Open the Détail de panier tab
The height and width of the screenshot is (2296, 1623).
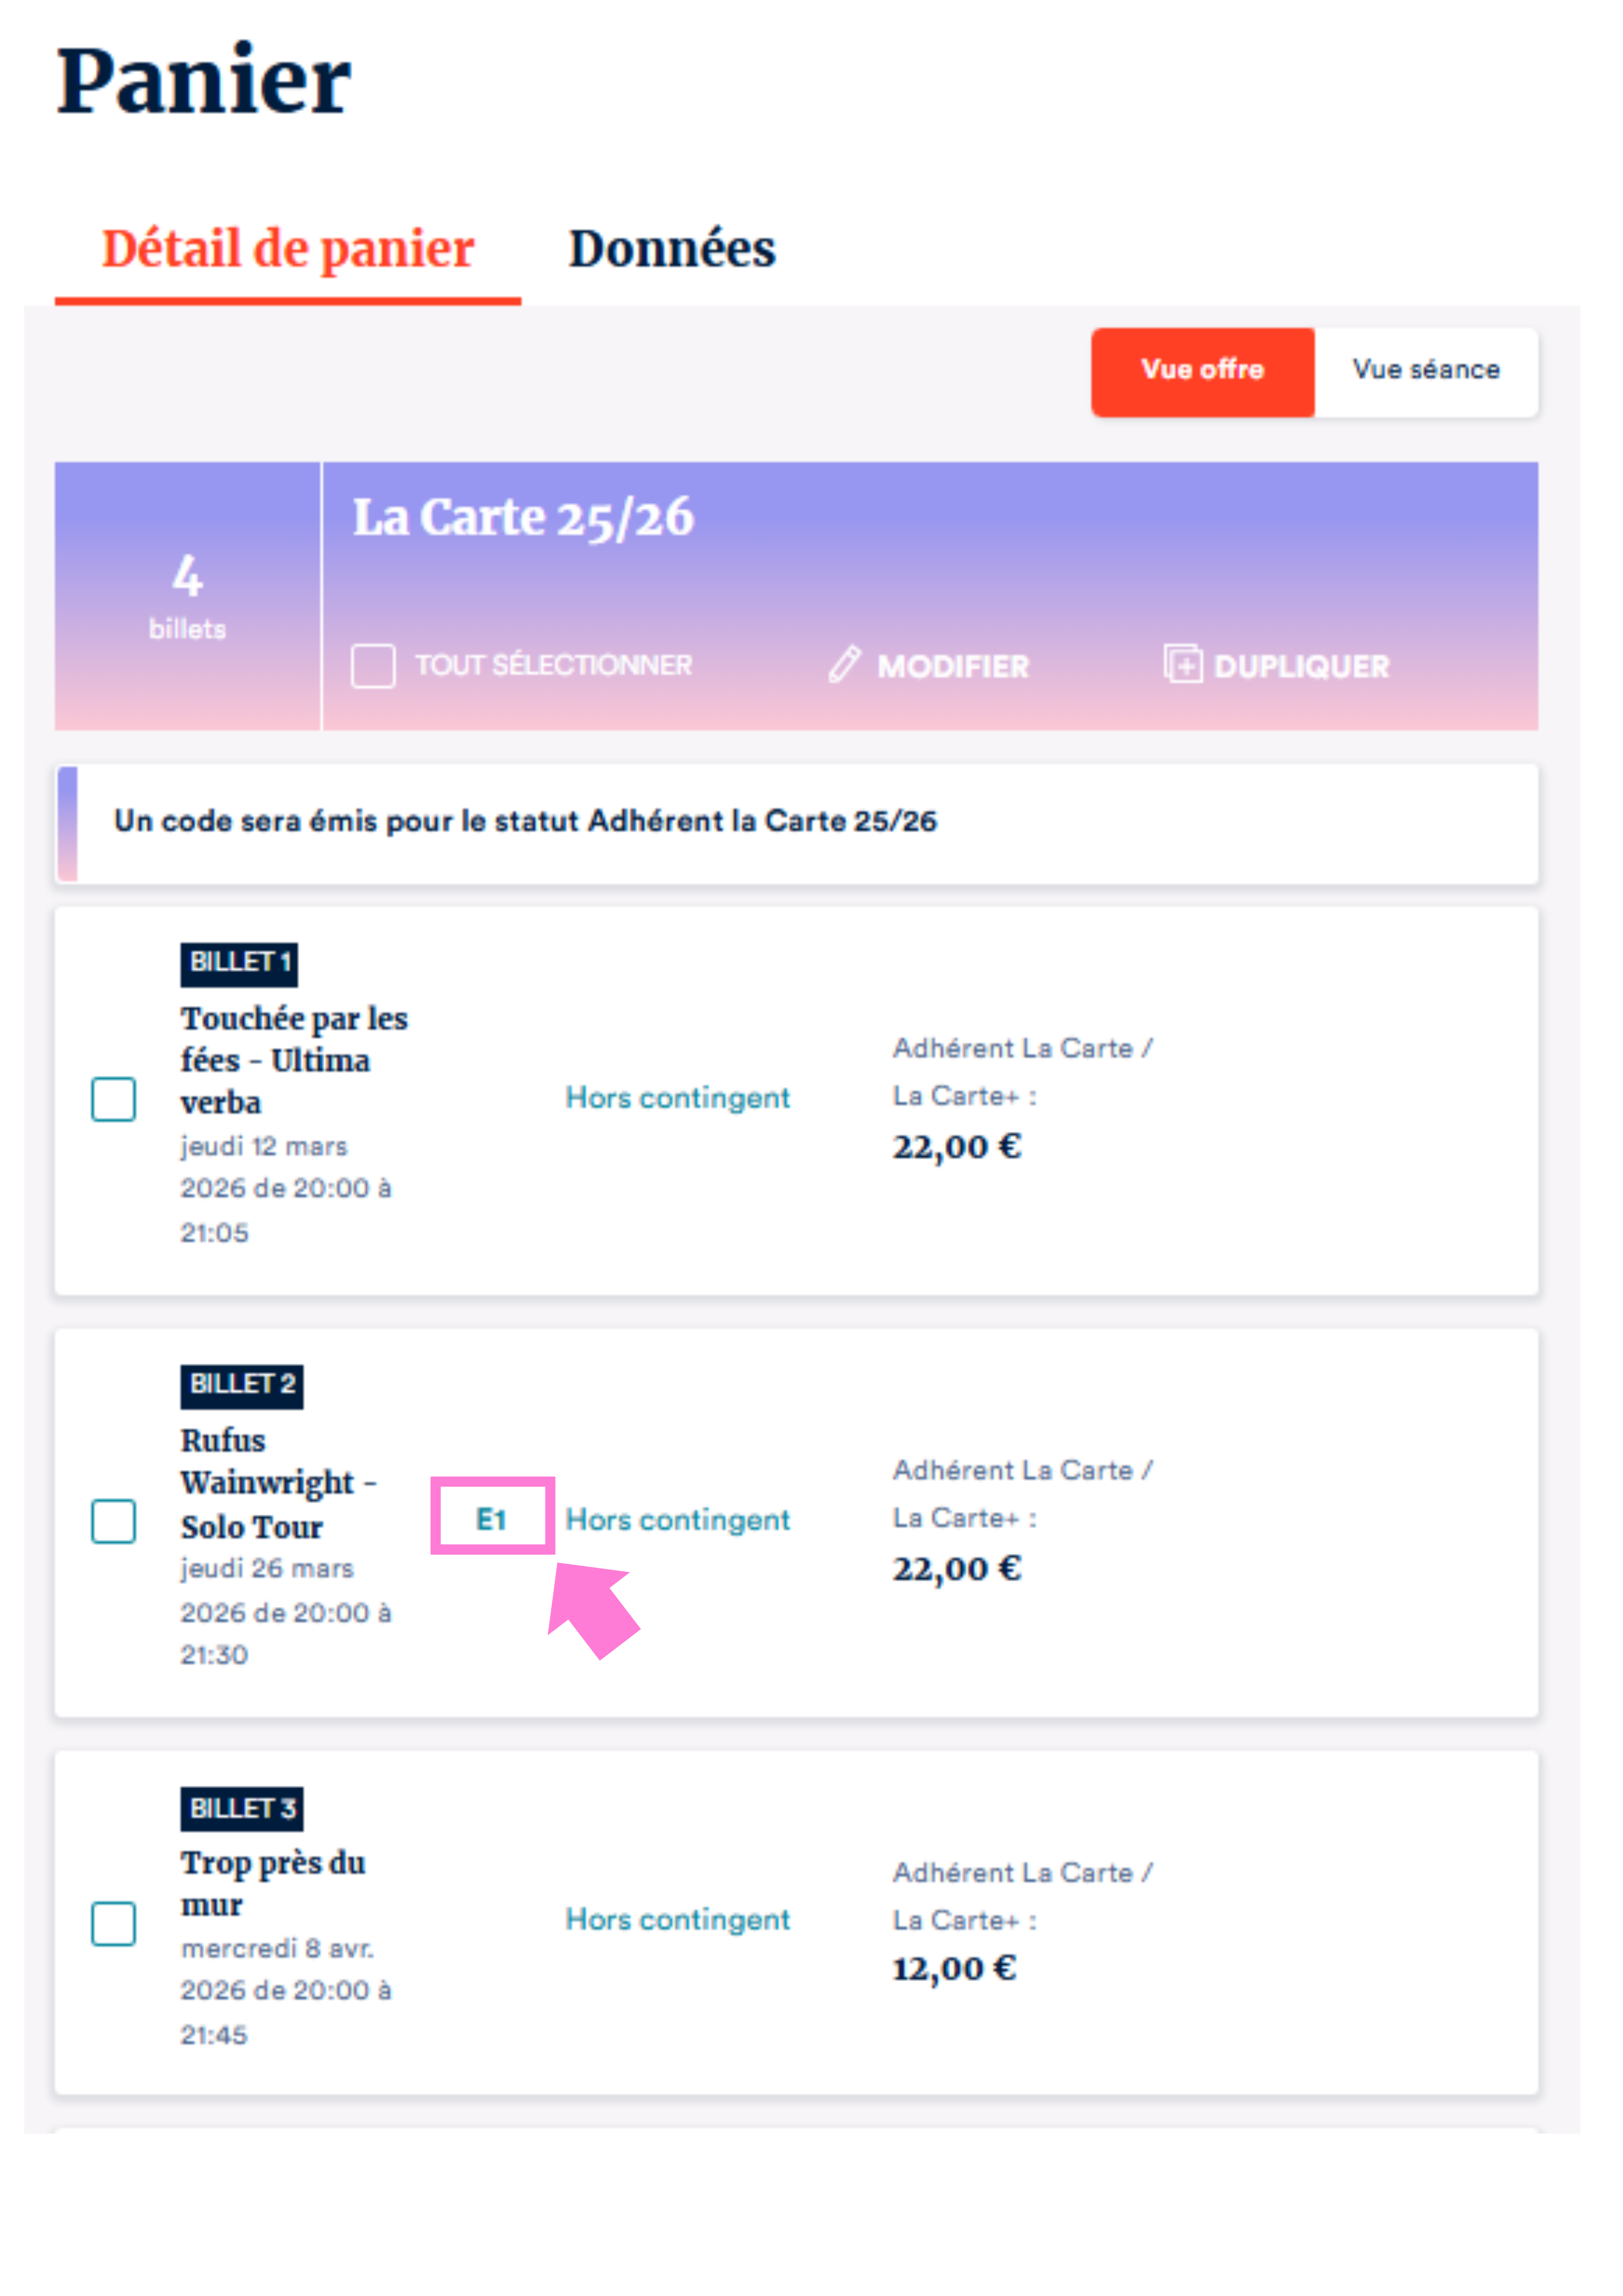tap(288, 249)
